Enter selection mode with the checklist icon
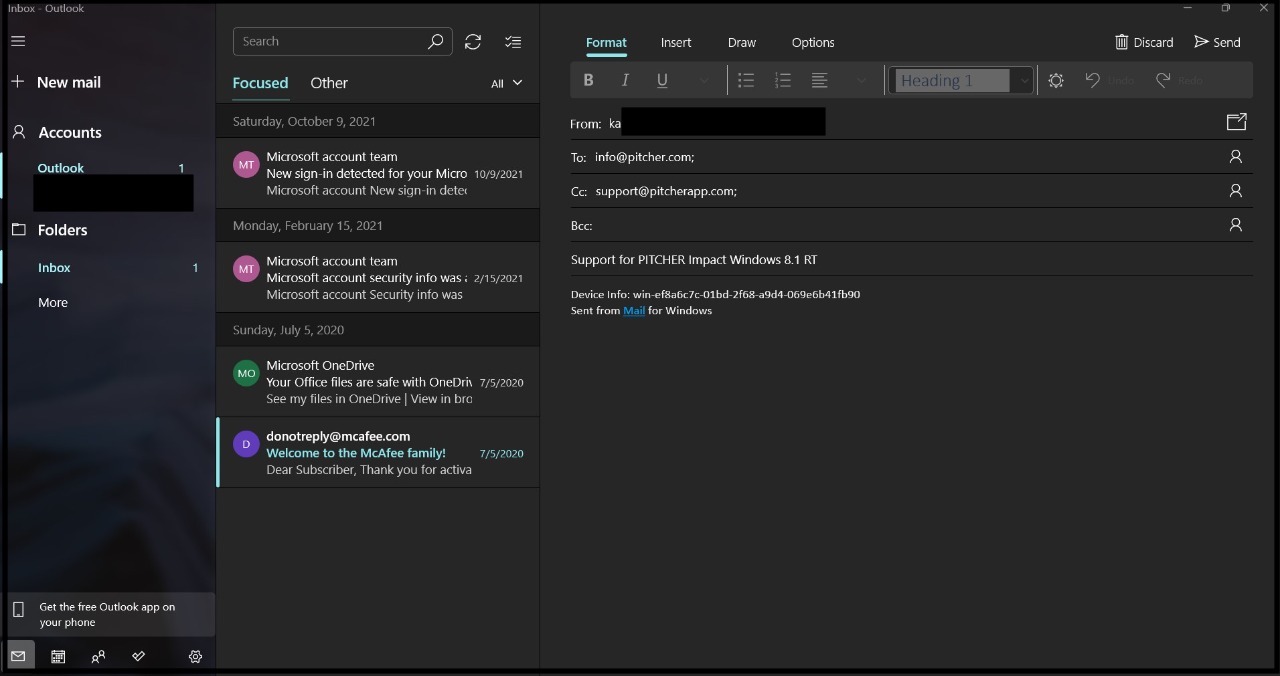 point(513,41)
